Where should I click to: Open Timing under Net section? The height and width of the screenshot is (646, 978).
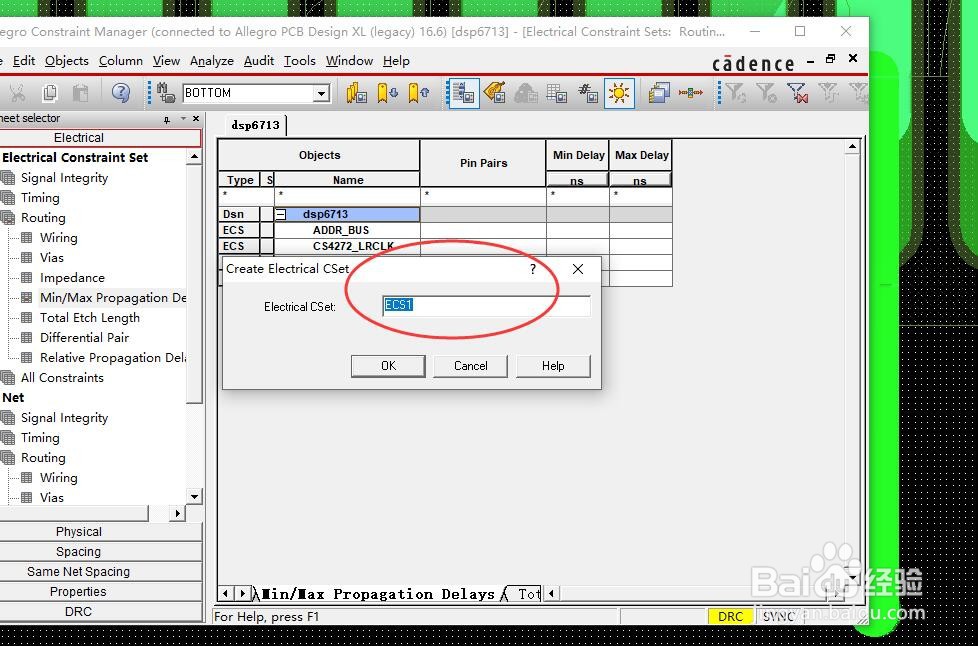[x=40, y=438]
